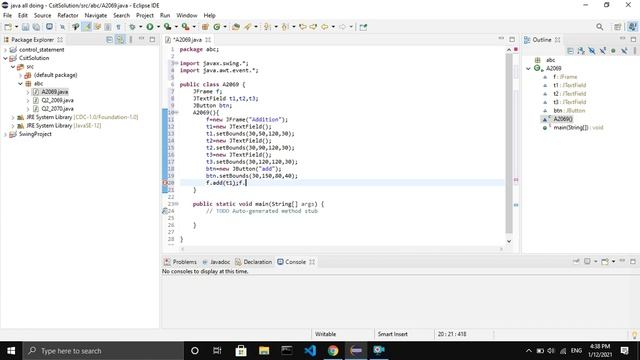Image resolution: width=640 pixels, height=360 pixels.
Task: Save the current file via Save icon
Action: click(25, 27)
